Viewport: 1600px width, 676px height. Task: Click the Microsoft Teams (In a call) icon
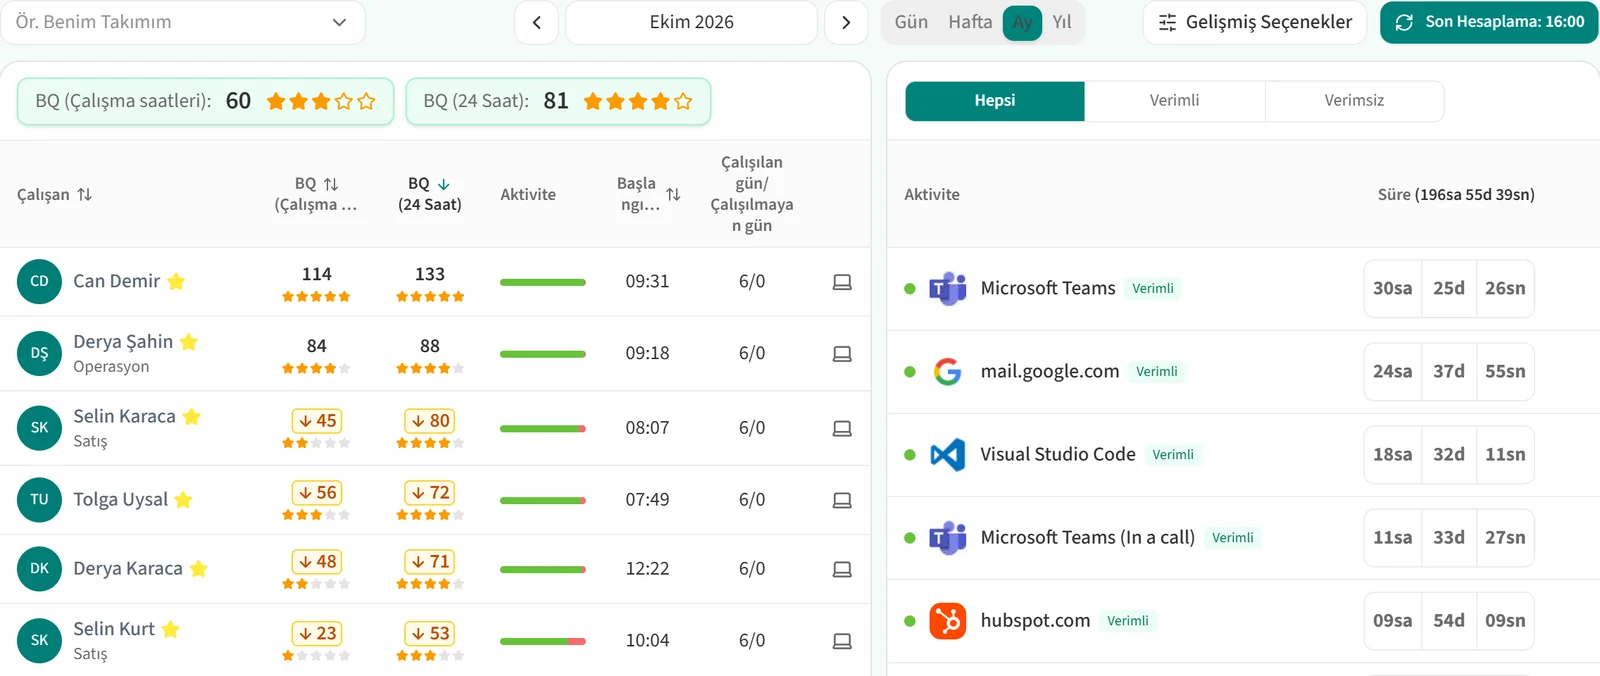947,538
